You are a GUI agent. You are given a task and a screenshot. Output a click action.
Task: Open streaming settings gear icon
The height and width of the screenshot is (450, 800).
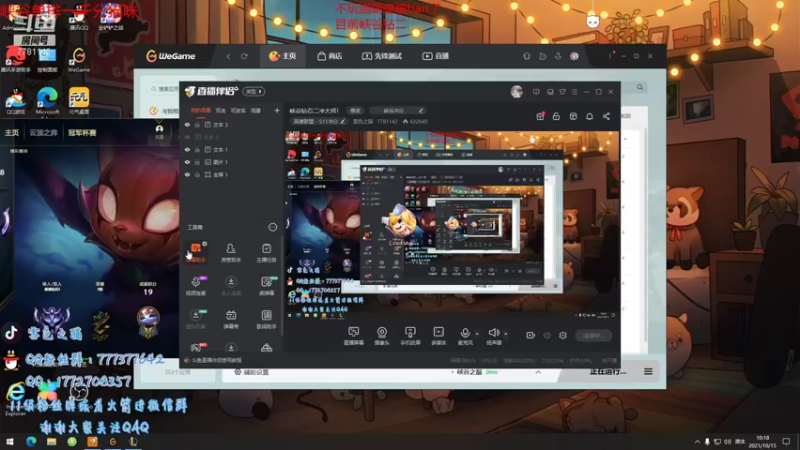(563, 335)
